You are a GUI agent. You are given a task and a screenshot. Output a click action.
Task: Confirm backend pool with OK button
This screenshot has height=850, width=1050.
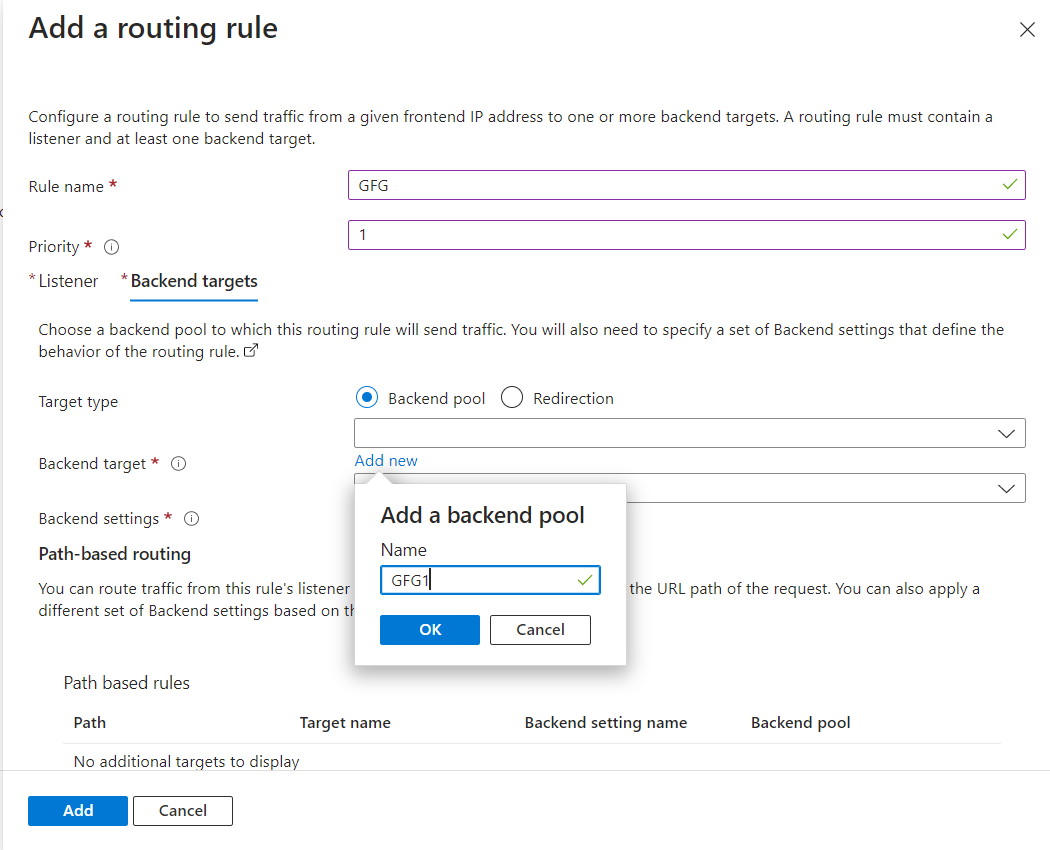[430, 630]
